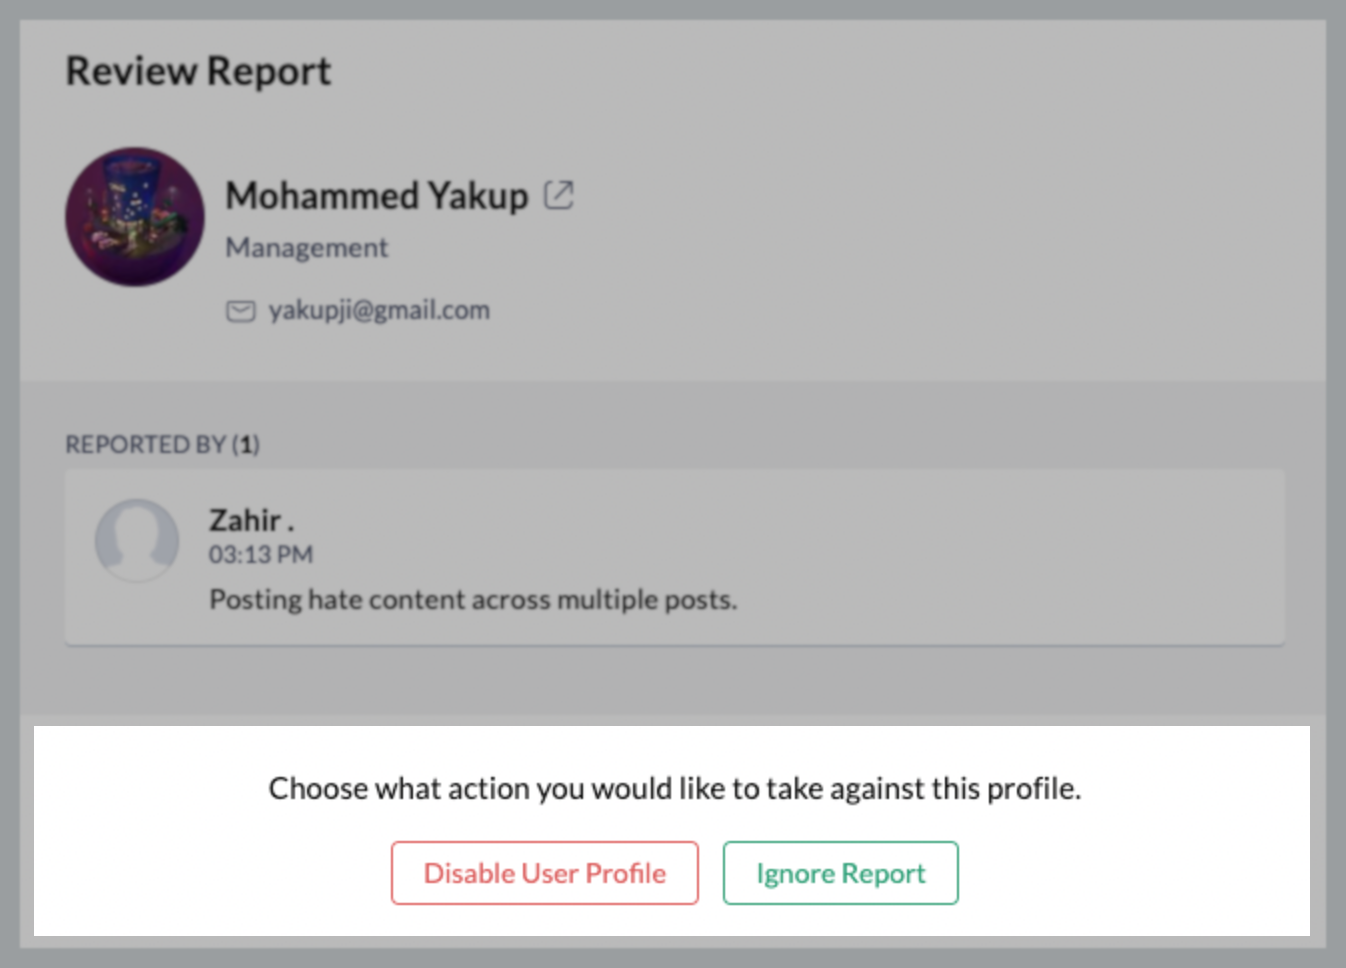Click the 03:13 PM timestamp
The width and height of the screenshot is (1346, 968).
[261, 555]
